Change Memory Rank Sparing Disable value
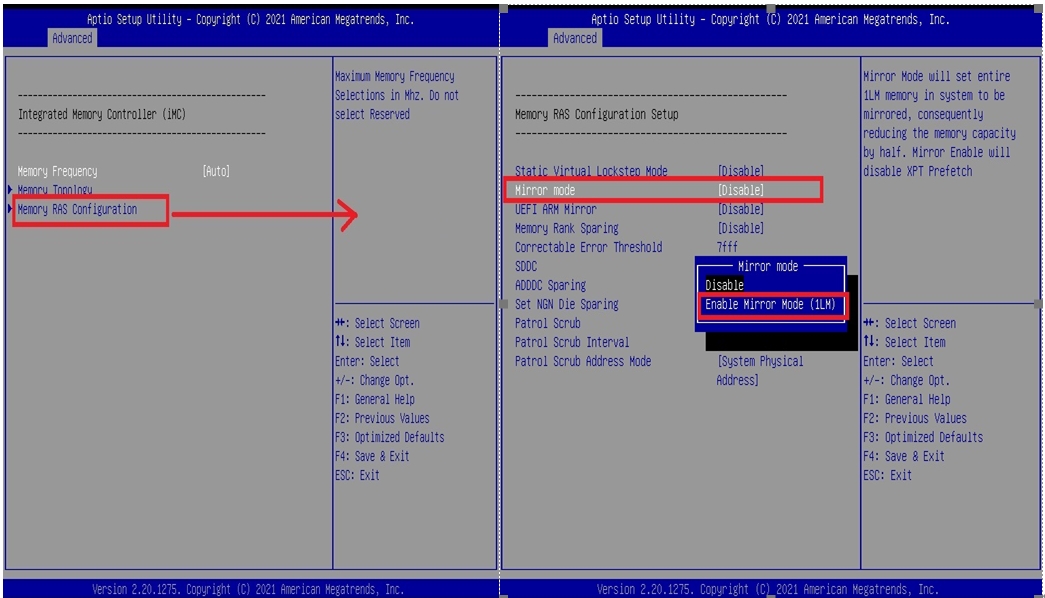 (x=740, y=228)
